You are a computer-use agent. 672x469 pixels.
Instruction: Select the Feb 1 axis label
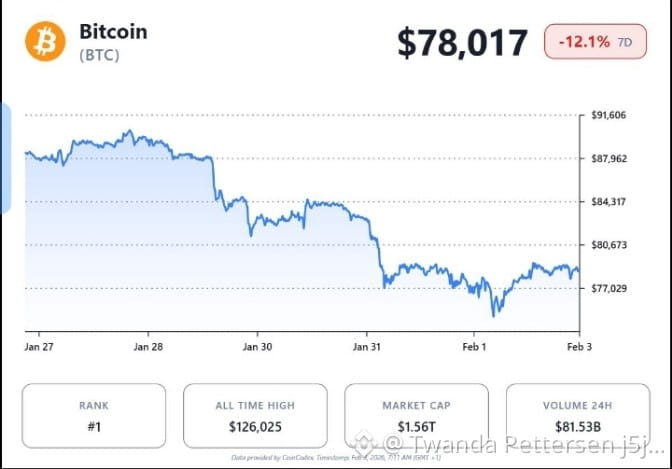pyautogui.click(x=474, y=347)
